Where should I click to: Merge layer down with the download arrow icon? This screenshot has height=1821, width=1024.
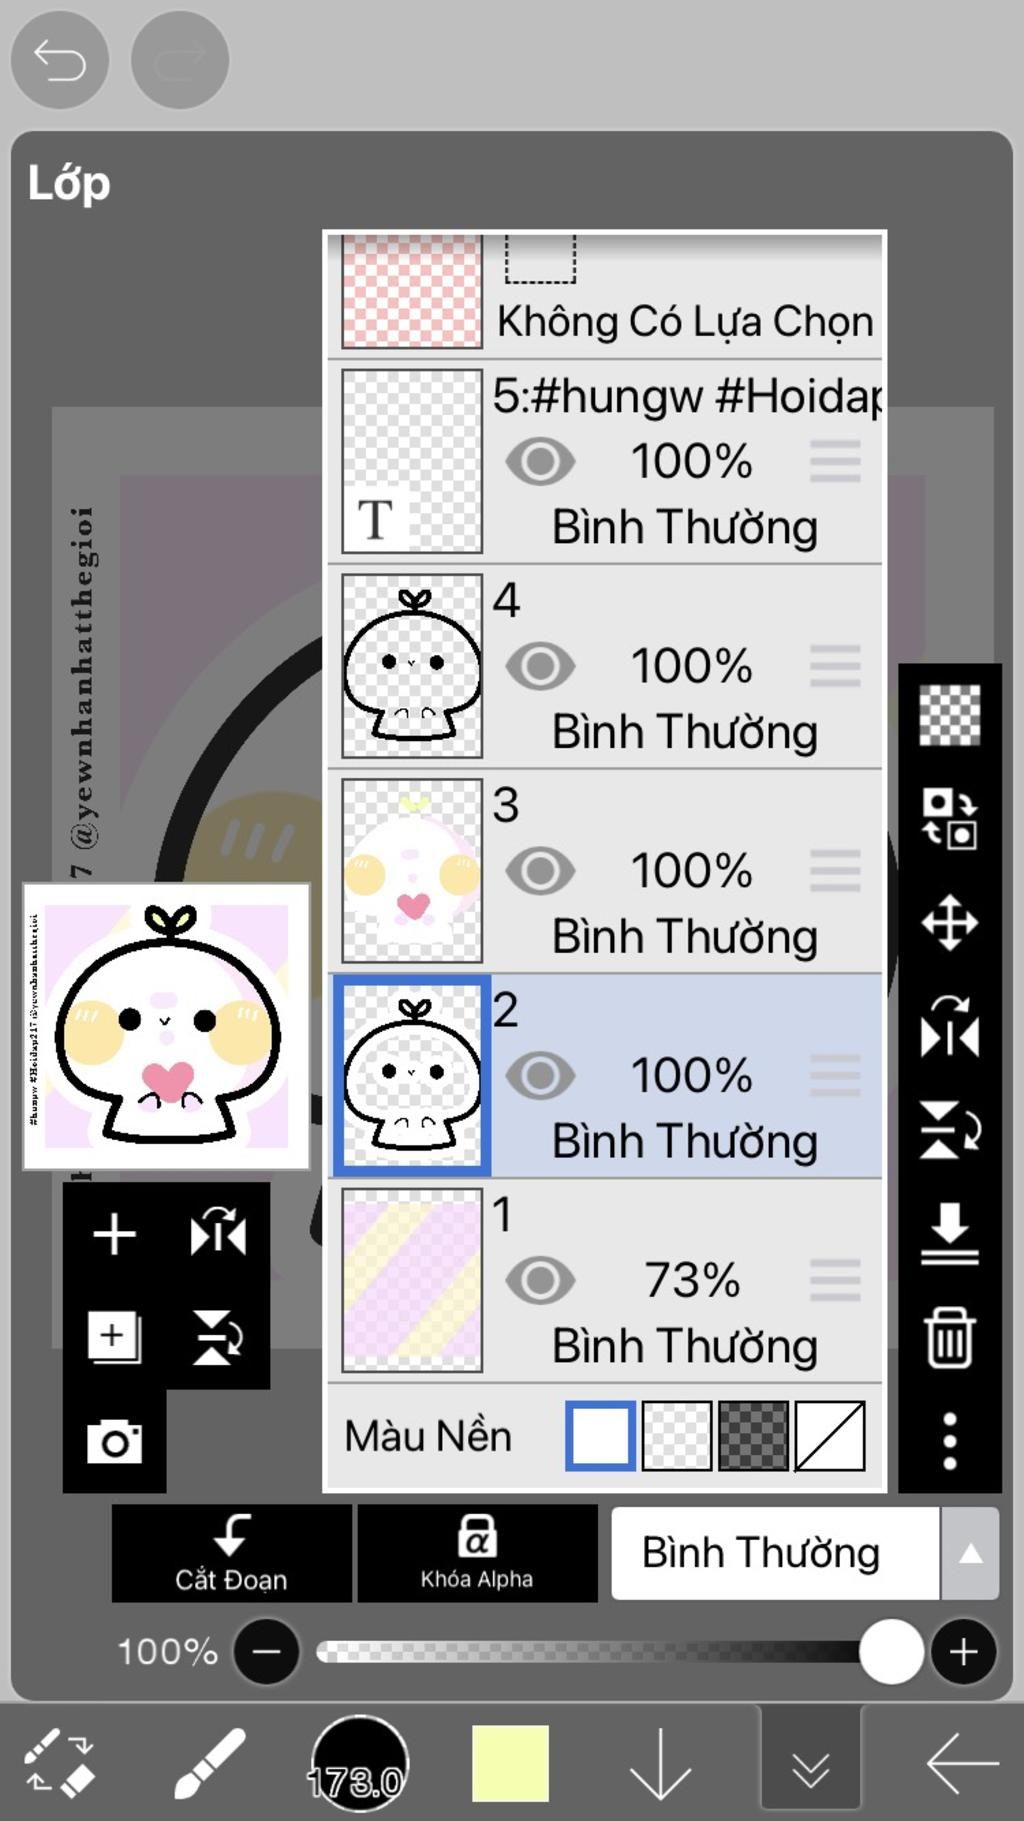(x=949, y=1233)
